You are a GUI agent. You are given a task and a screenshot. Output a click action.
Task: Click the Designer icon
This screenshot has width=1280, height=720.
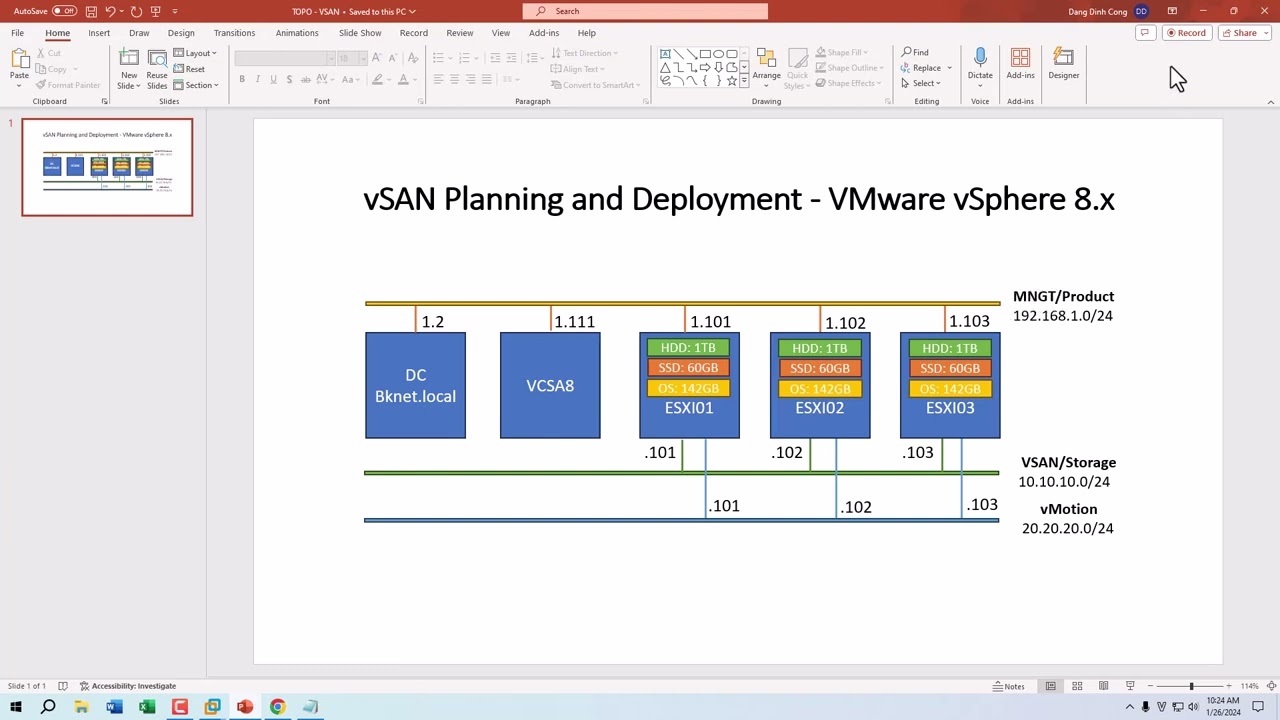[x=1063, y=58]
